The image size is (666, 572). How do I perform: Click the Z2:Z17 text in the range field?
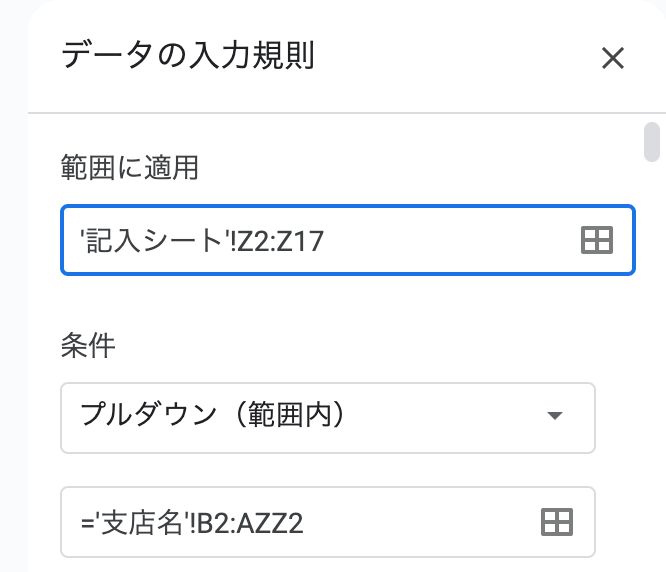[x=280, y=241]
